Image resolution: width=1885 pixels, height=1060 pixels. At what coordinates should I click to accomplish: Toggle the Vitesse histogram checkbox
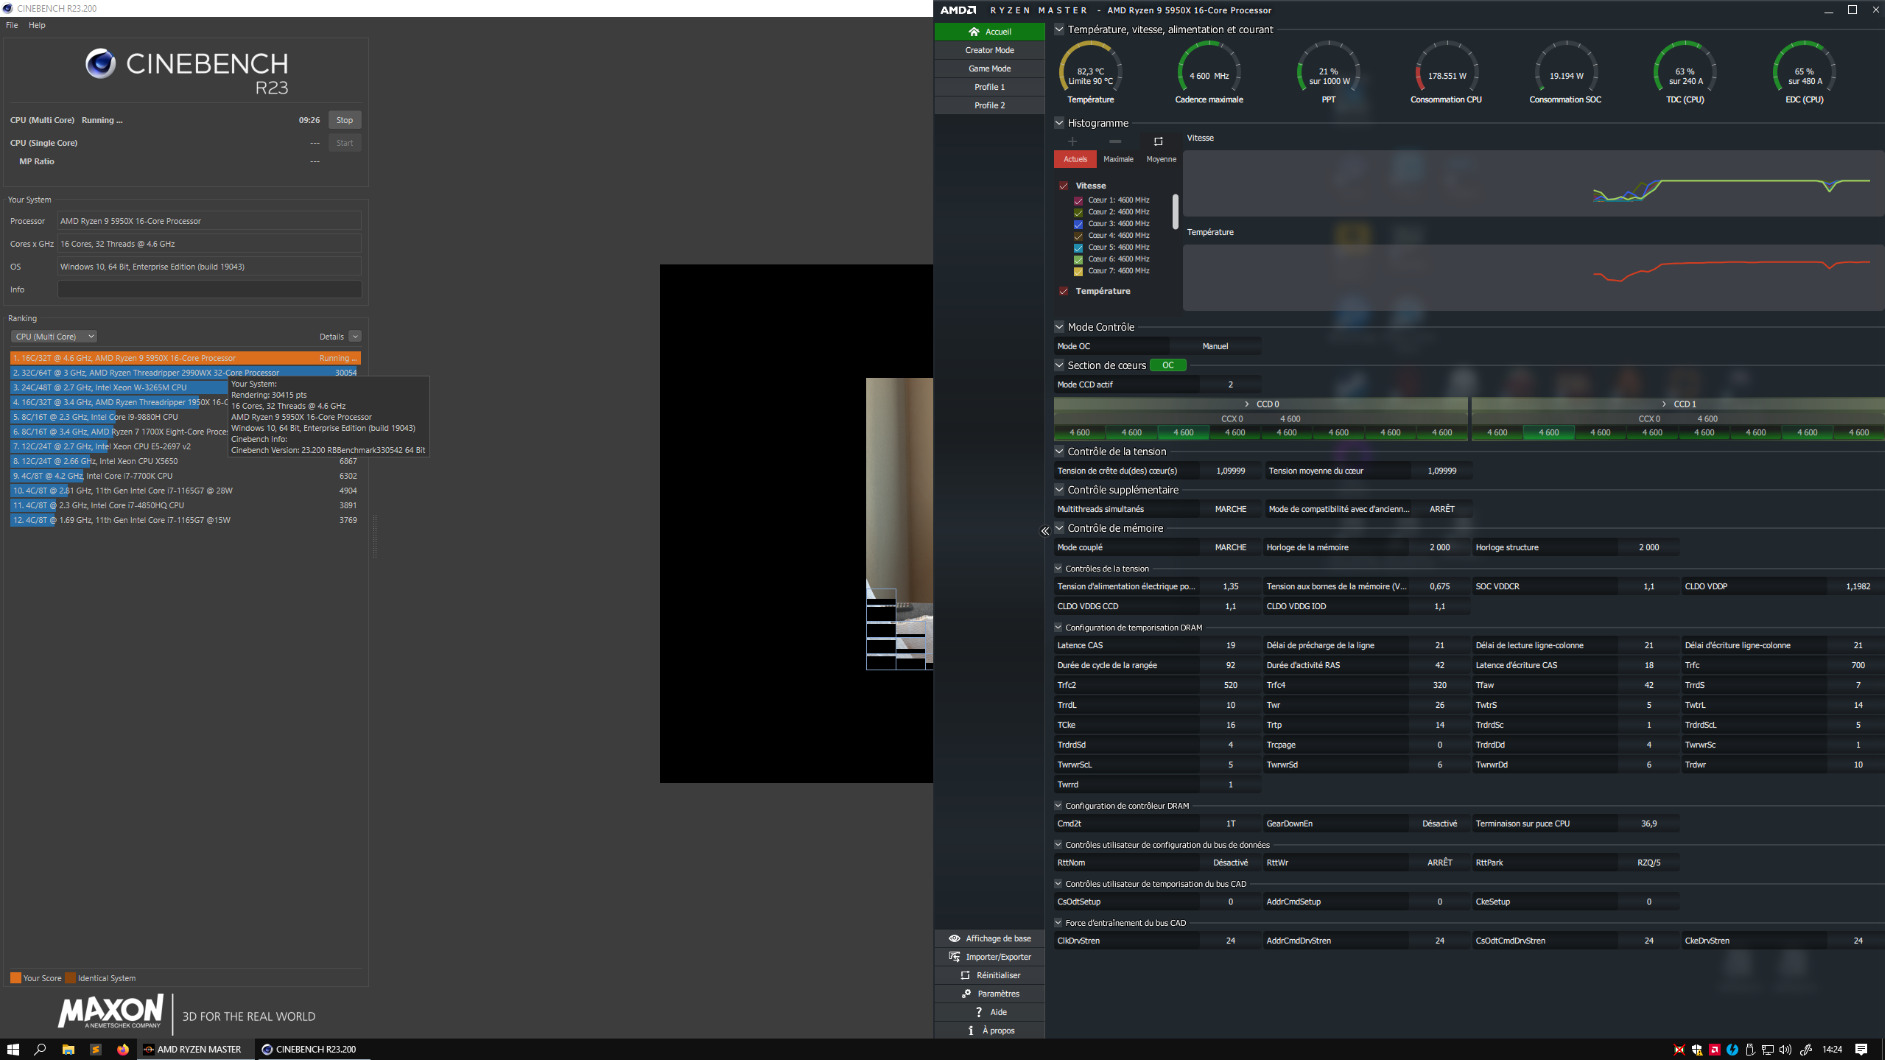coord(1063,186)
